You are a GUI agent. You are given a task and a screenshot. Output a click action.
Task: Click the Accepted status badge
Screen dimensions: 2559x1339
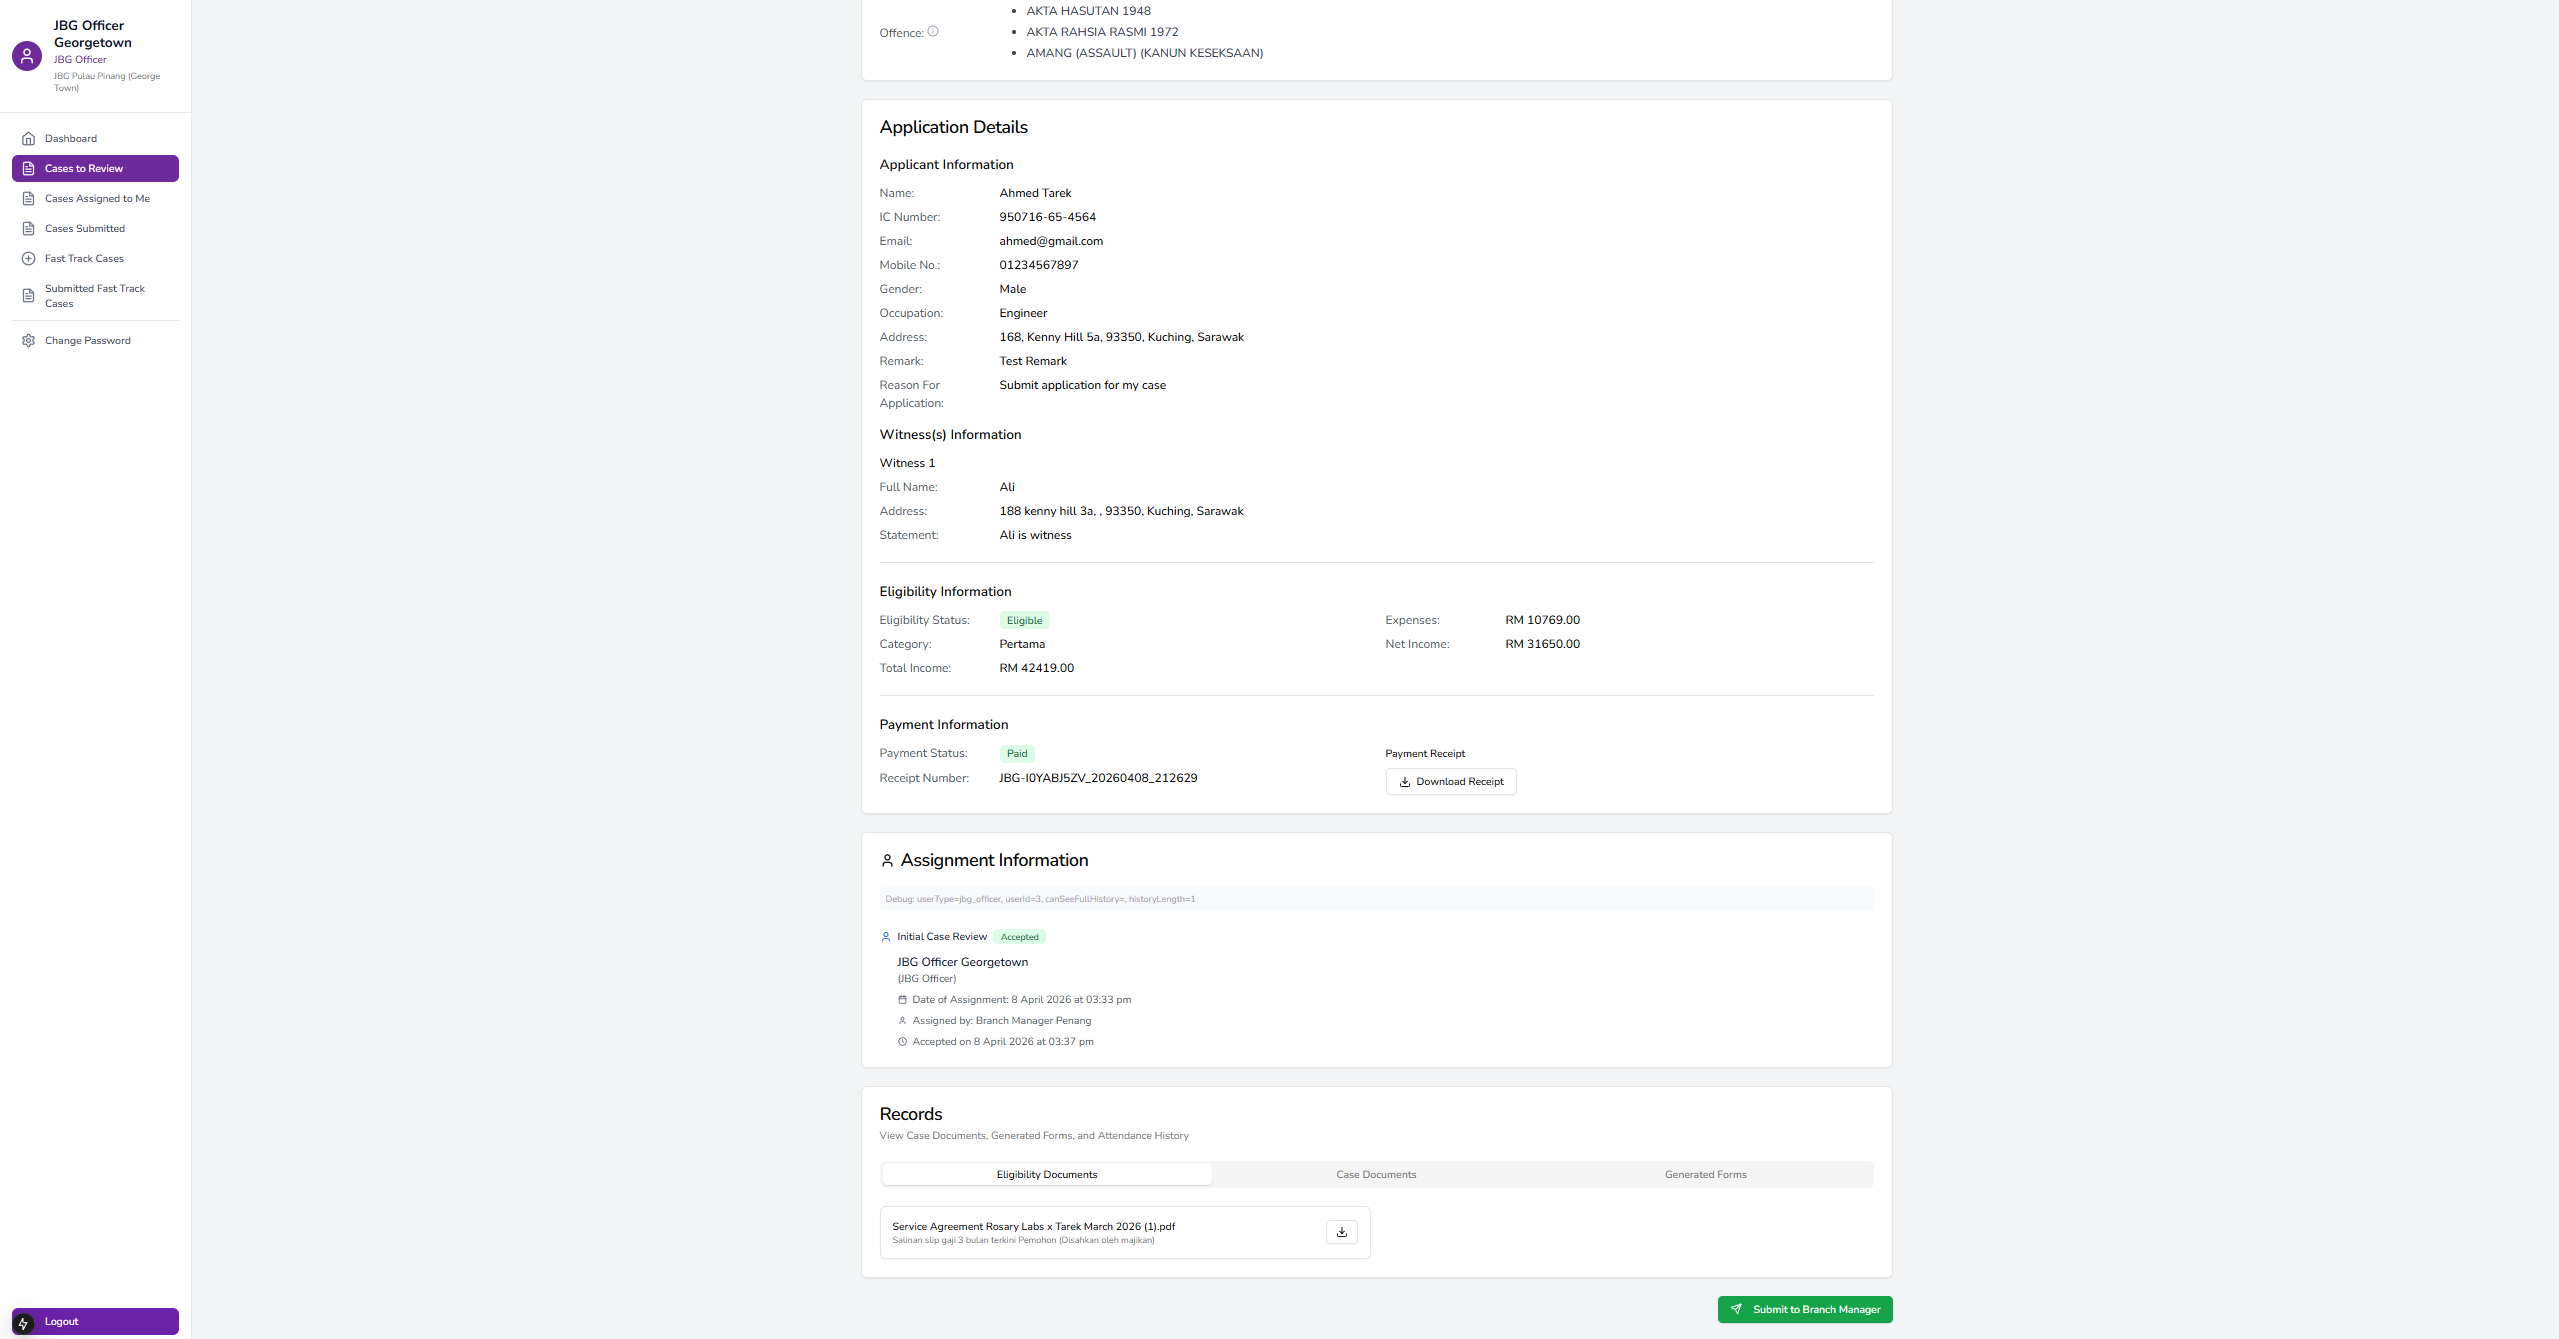tap(1019, 937)
